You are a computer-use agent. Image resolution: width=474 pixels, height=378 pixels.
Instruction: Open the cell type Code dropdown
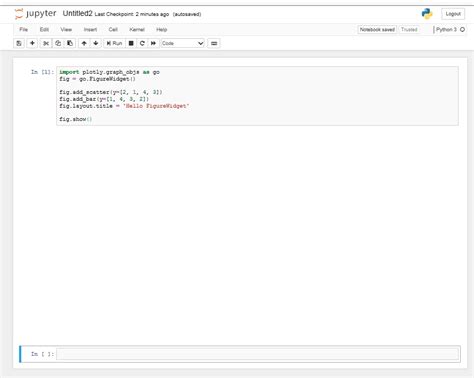pos(183,43)
